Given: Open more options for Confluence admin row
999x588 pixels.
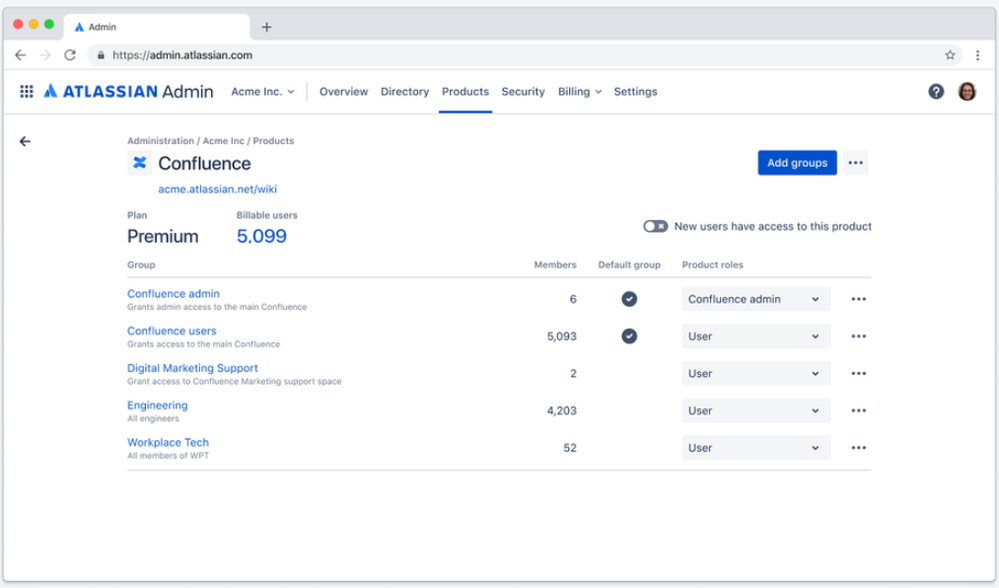Looking at the screenshot, I should pyautogui.click(x=858, y=299).
